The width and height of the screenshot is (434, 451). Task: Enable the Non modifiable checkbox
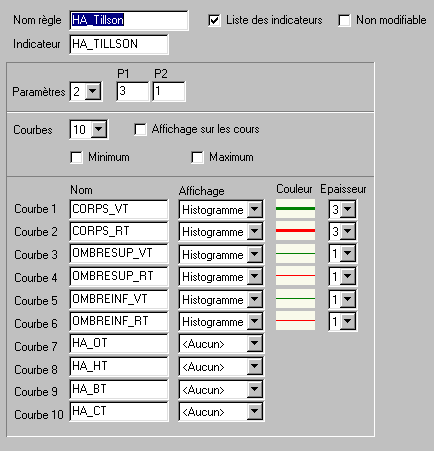[x=344, y=20]
